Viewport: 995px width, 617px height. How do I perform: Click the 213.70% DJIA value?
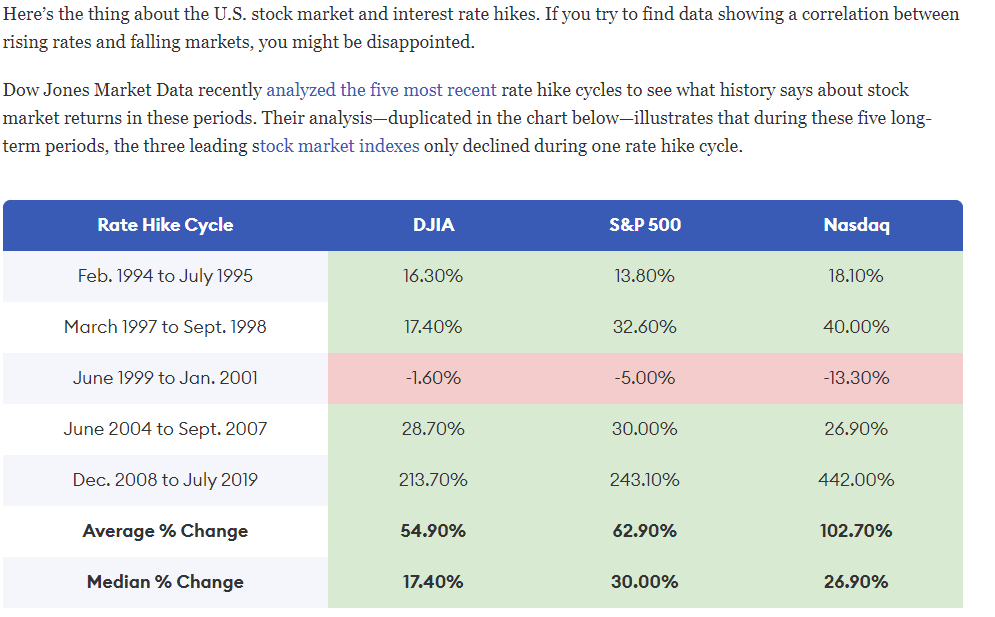click(433, 480)
